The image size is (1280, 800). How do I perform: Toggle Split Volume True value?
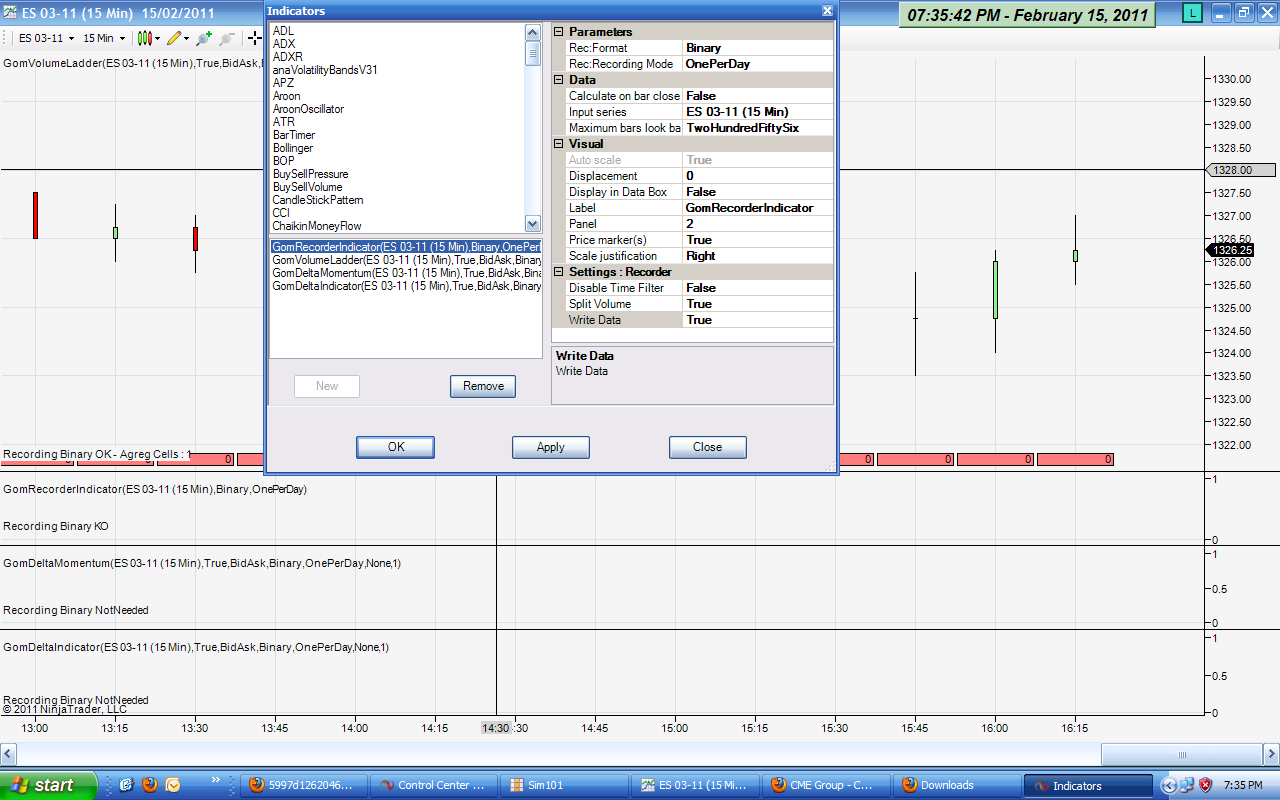(758, 304)
